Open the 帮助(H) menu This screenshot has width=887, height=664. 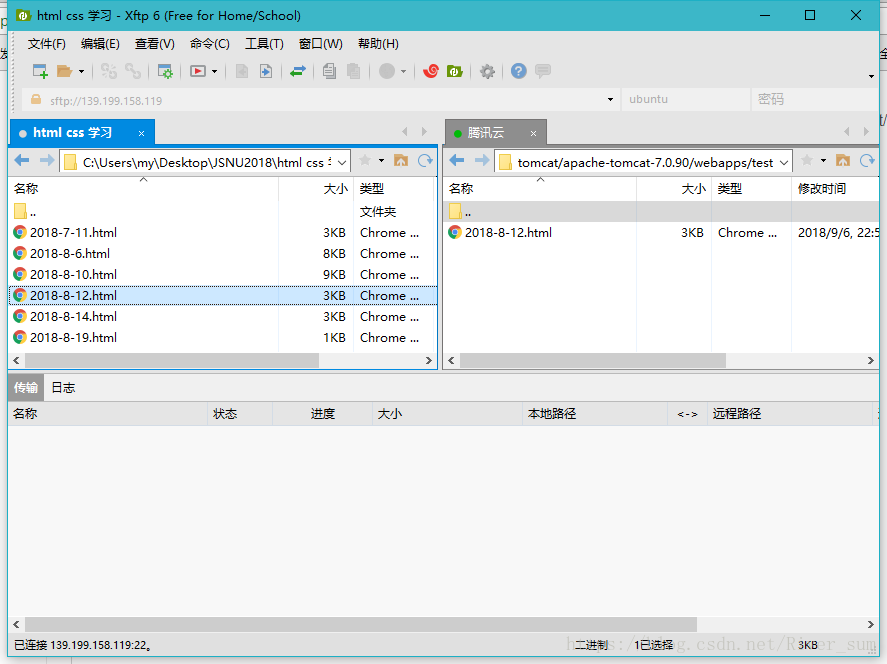[x=378, y=44]
